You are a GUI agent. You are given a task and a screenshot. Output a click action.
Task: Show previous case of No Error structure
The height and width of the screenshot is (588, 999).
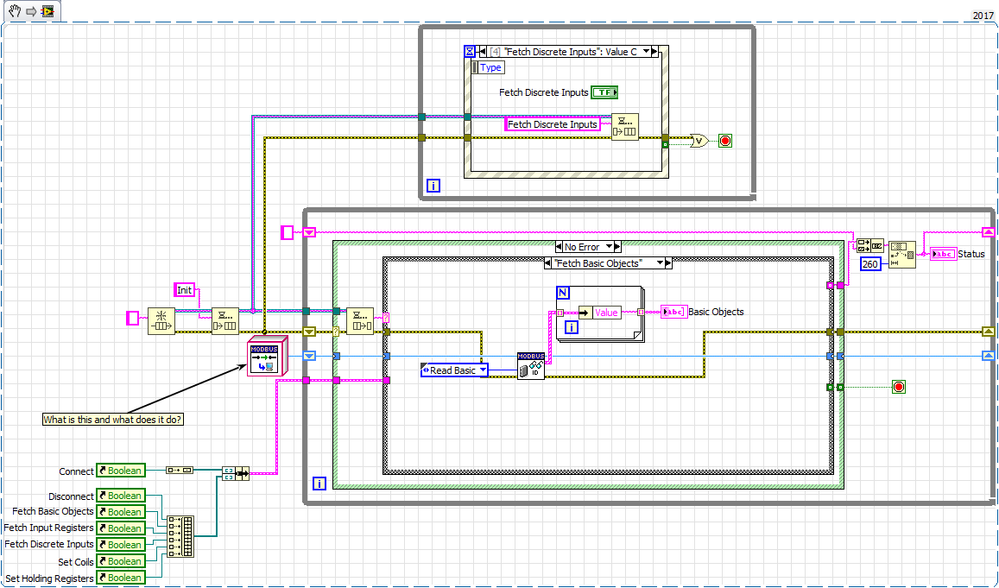coord(559,247)
